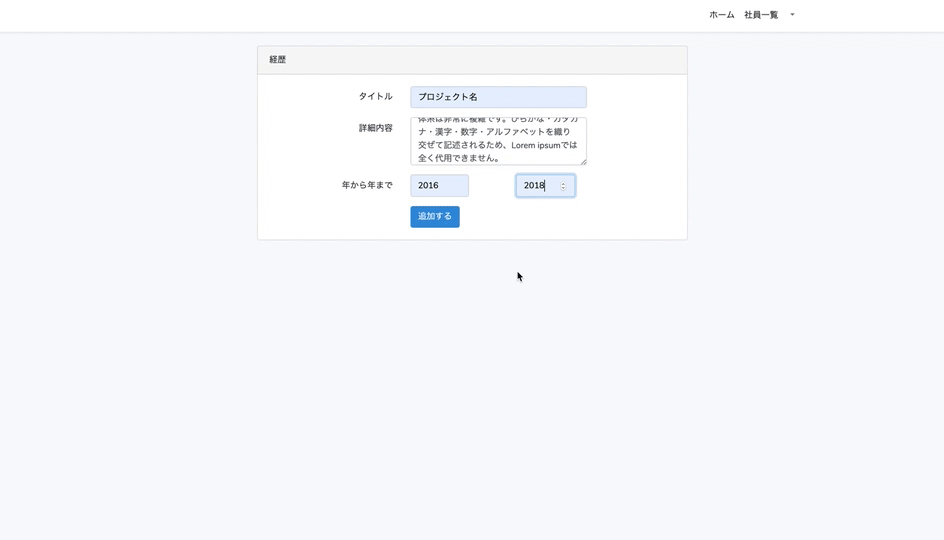
Task: Grab the textarea resize handle corner
Action: (583, 161)
